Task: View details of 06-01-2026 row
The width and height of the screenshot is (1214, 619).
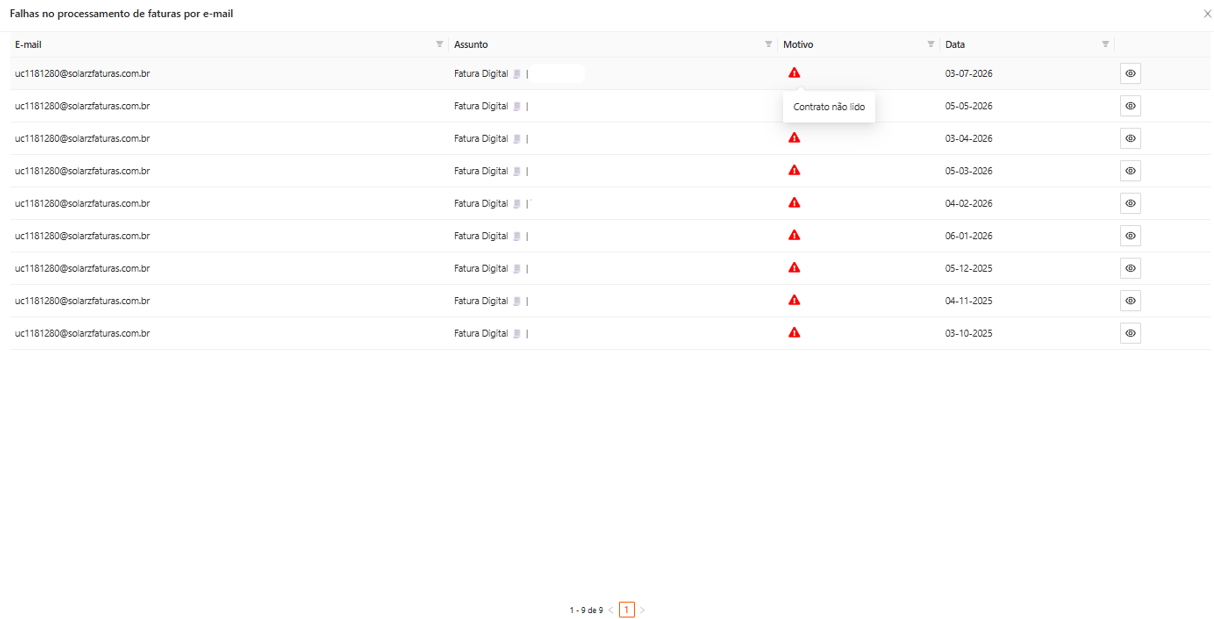Action: [x=1130, y=236]
